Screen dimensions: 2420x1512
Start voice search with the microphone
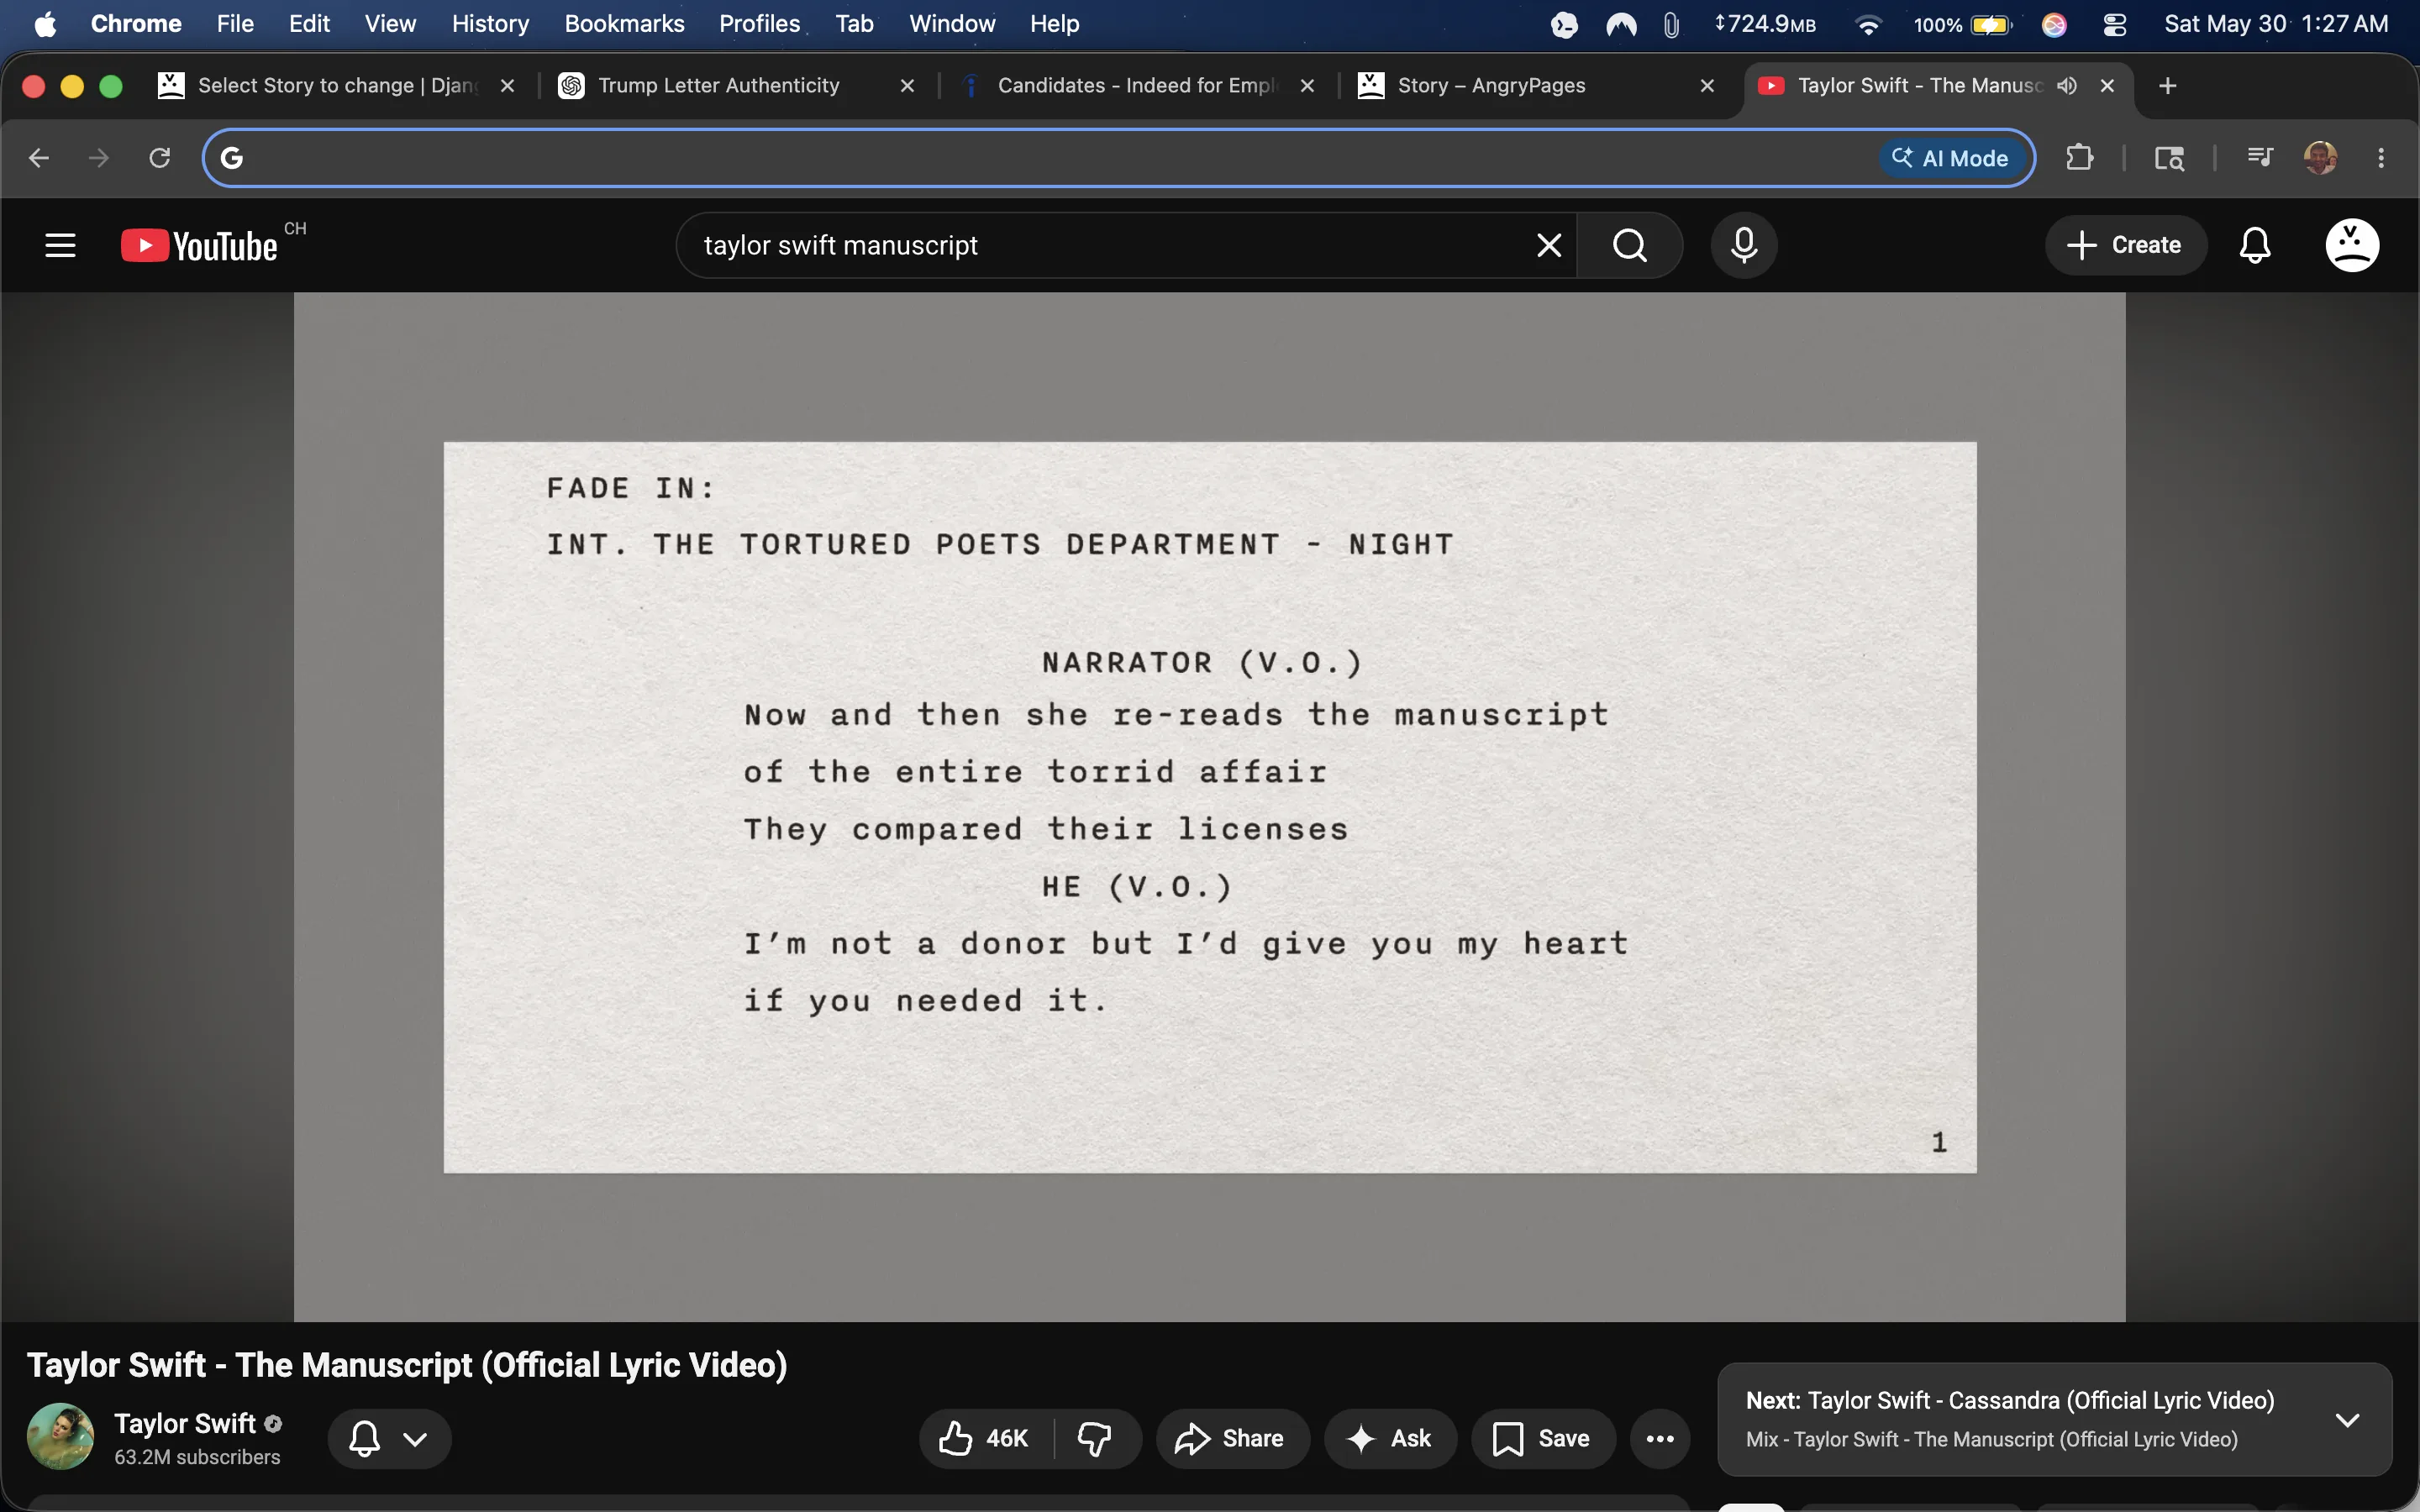tap(1744, 245)
